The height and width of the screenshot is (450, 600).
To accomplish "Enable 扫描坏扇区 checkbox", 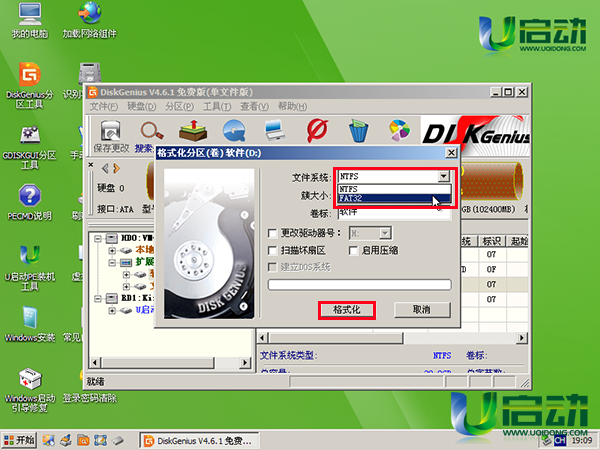I will [x=272, y=251].
